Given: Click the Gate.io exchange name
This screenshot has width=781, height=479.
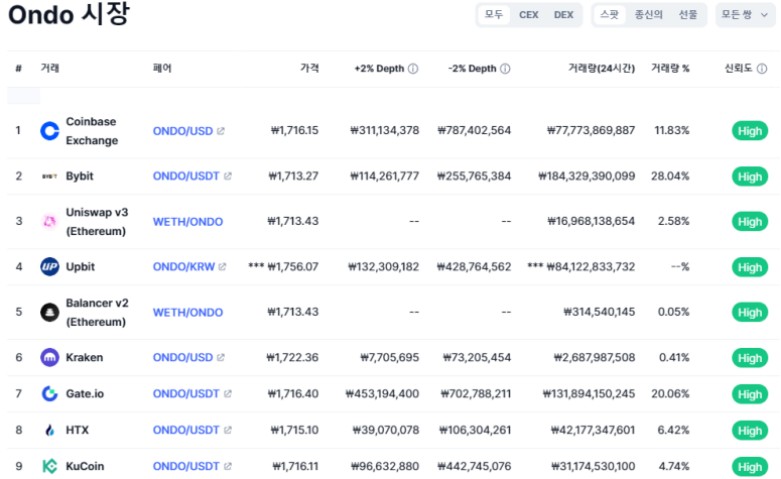Looking at the screenshot, I should pyautogui.click(x=85, y=394).
